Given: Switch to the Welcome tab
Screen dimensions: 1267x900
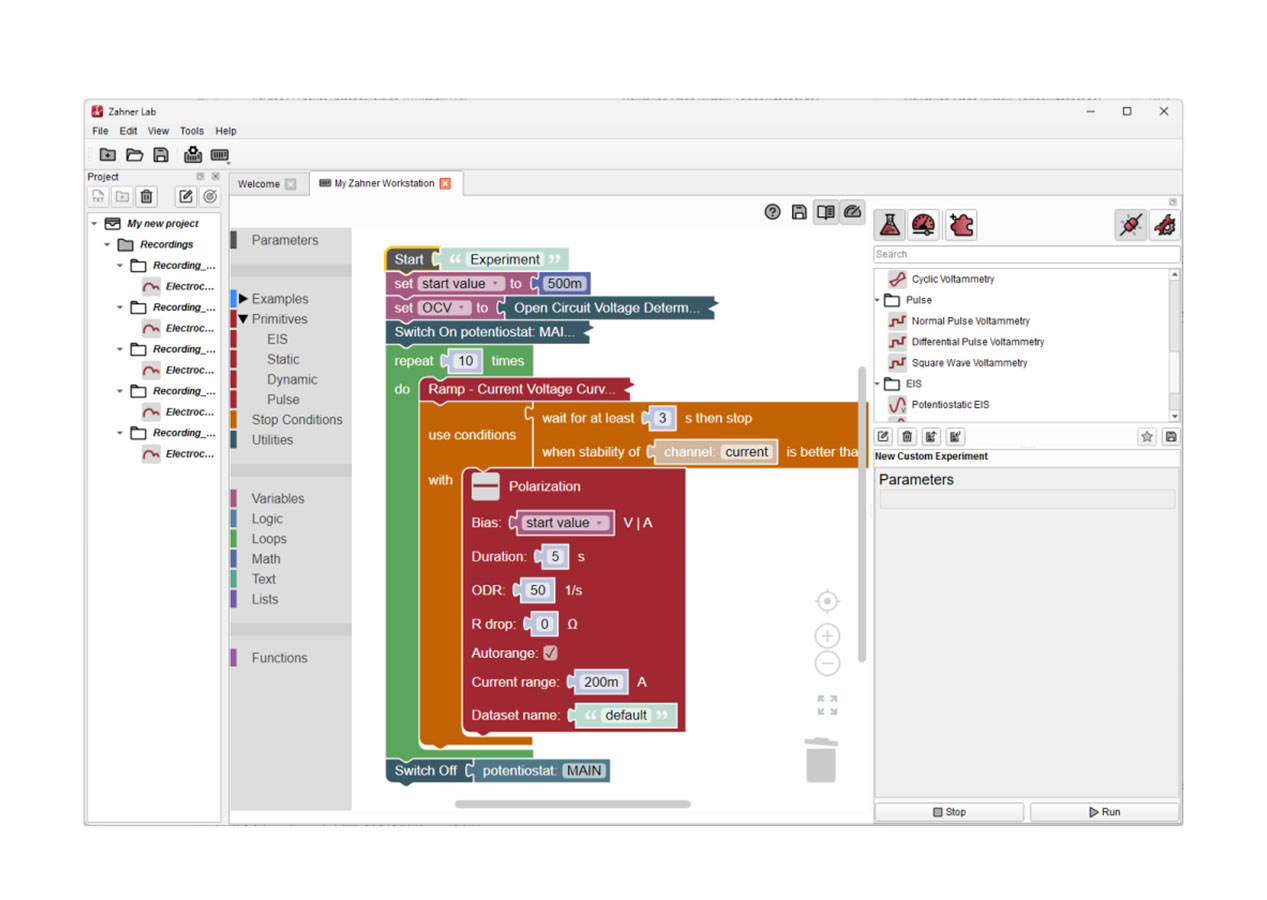Looking at the screenshot, I should click(258, 184).
